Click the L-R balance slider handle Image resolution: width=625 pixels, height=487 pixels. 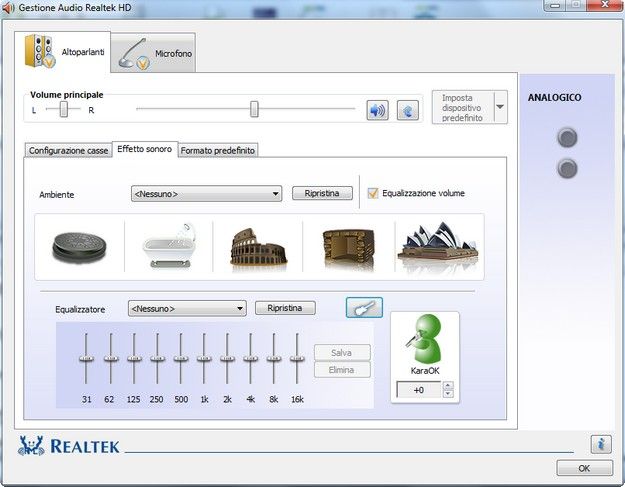[64, 109]
